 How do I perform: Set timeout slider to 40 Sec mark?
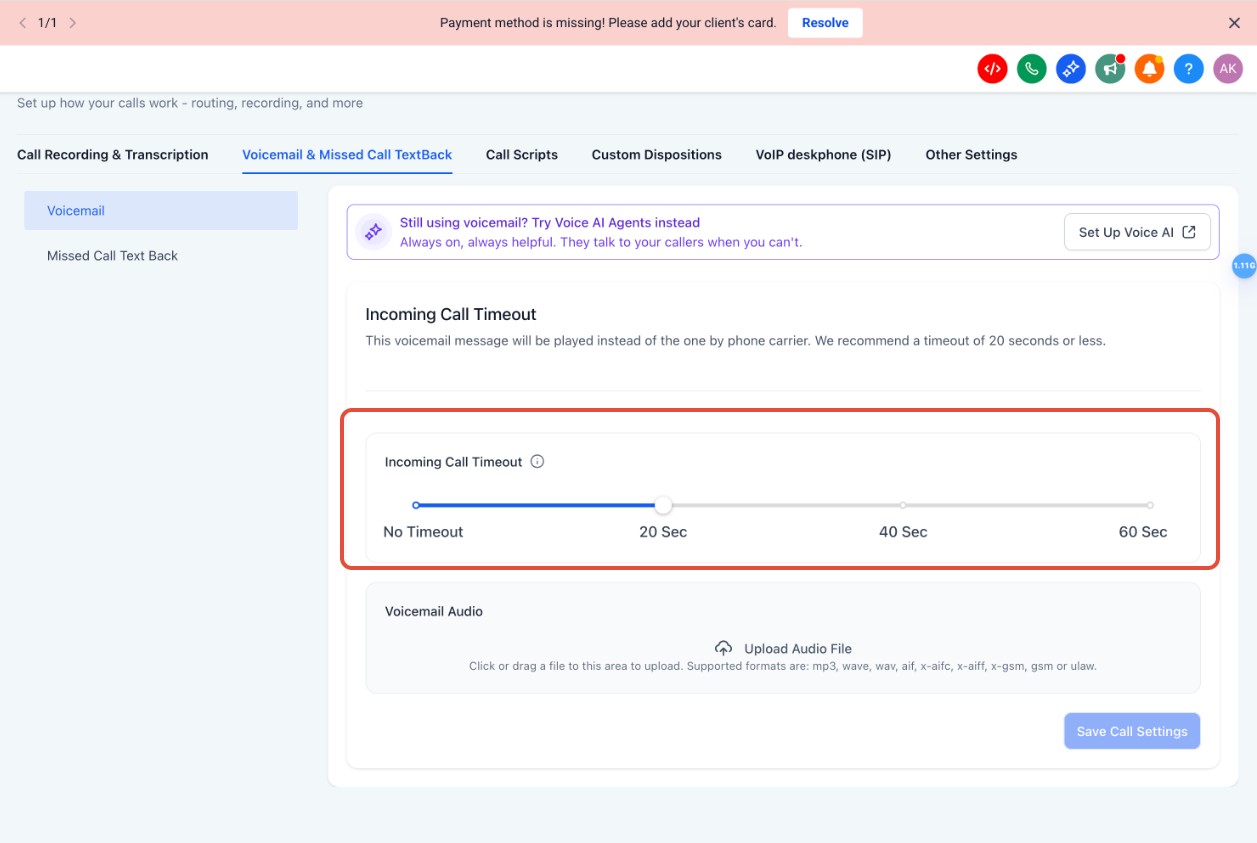pyautogui.click(x=903, y=505)
